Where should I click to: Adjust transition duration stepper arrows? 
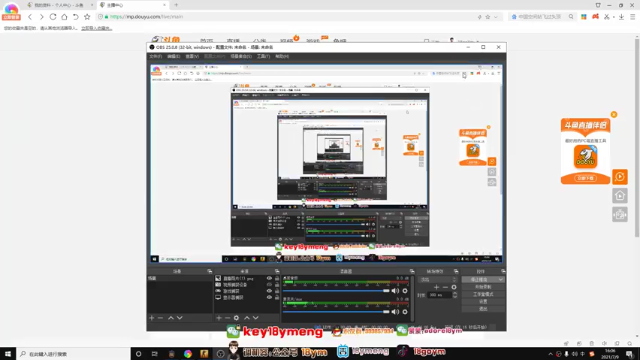(455, 295)
